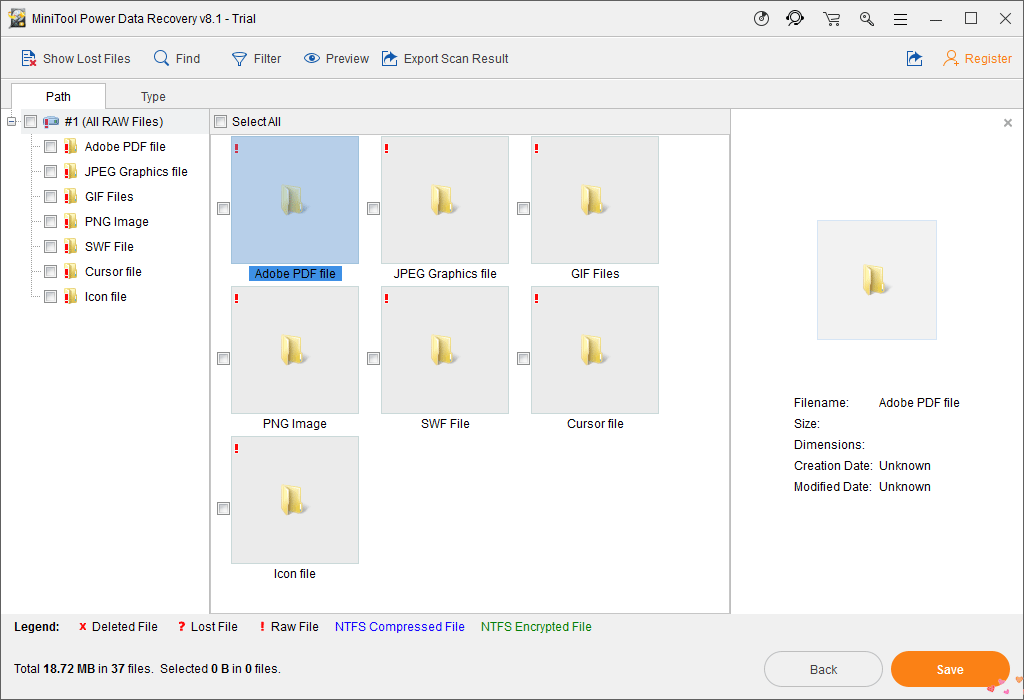The height and width of the screenshot is (700, 1024).
Task: Click the Lost File legend entry
Action: click(208, 626)
